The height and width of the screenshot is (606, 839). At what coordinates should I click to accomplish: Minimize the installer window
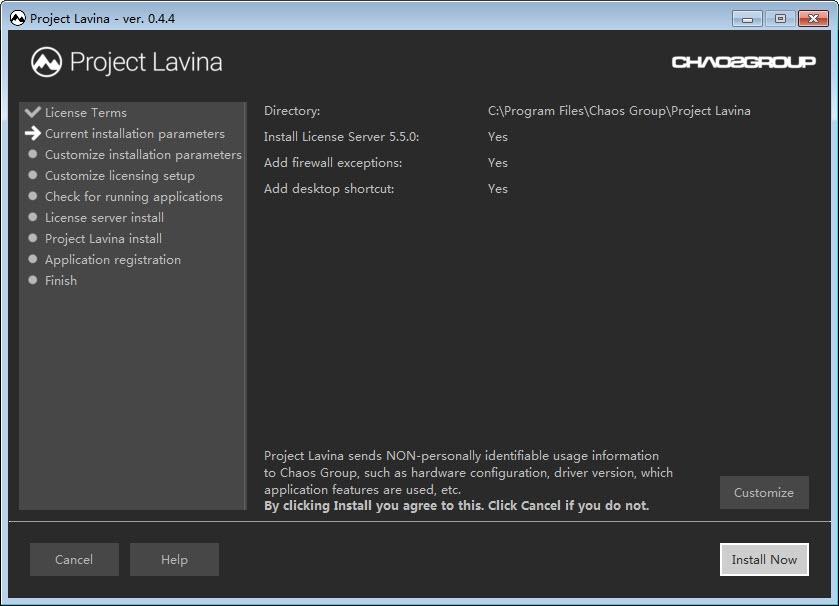[747, 19]
